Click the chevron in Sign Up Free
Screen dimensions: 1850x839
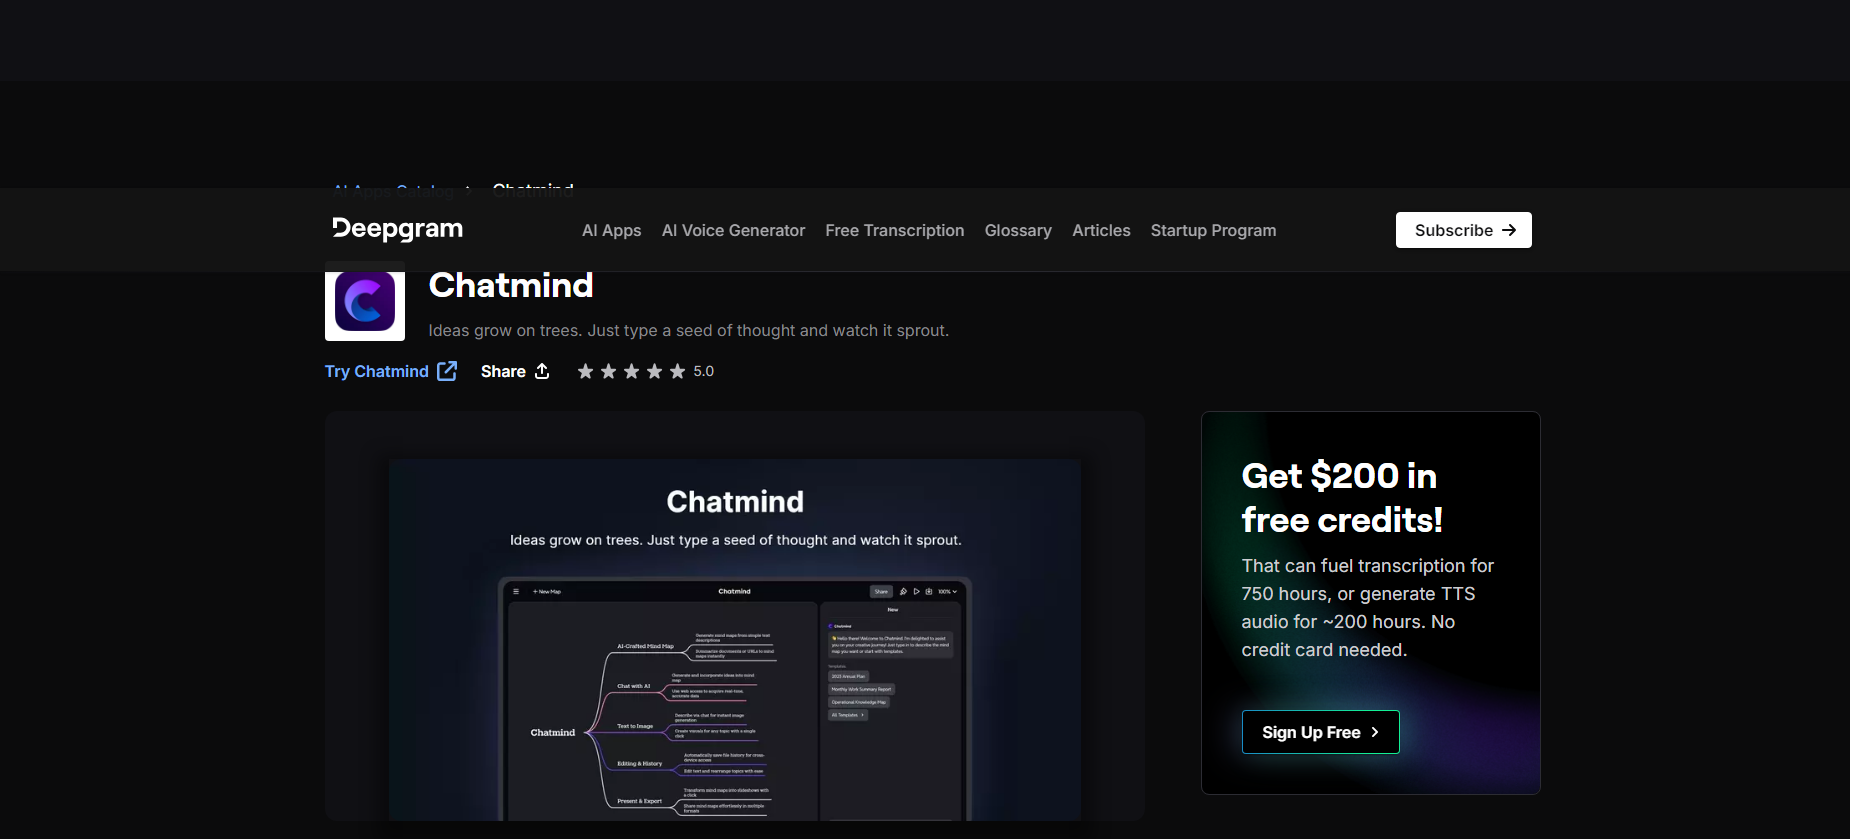[1375, 732]
